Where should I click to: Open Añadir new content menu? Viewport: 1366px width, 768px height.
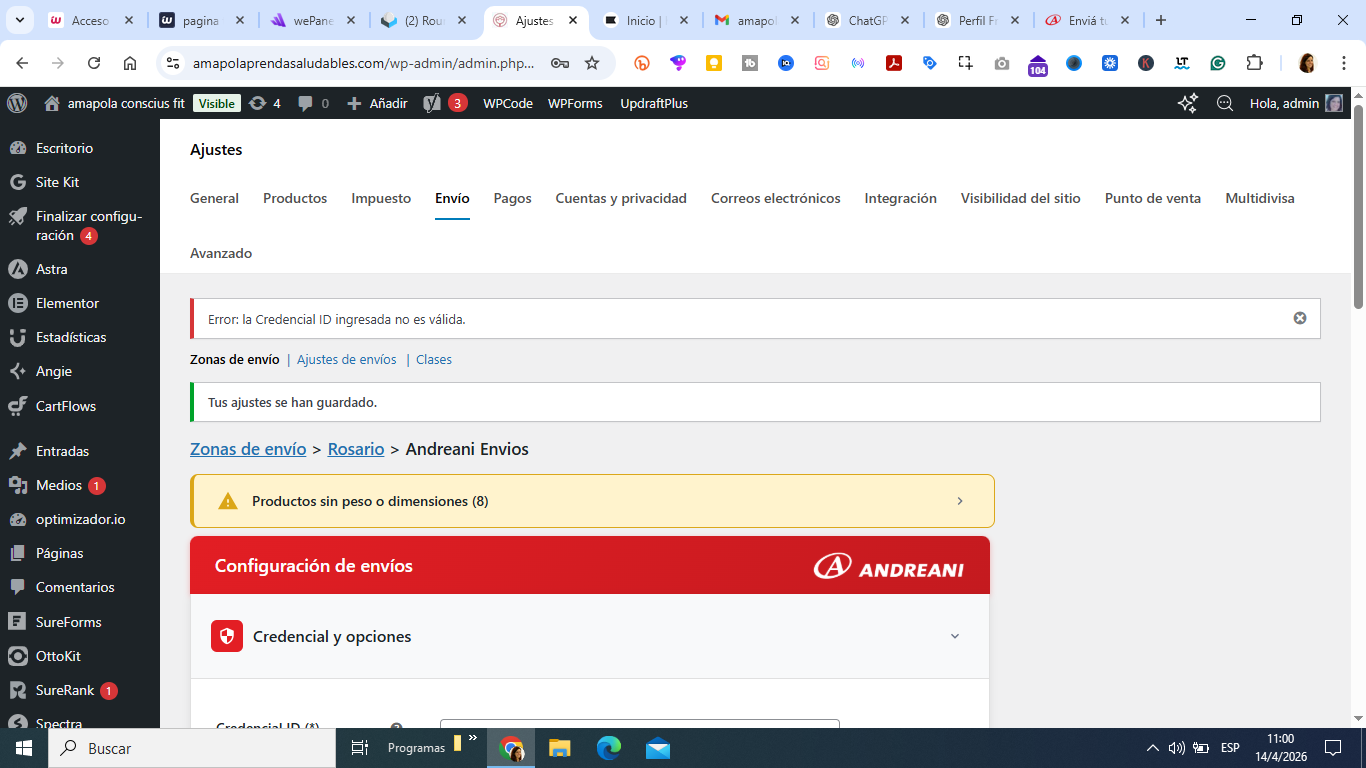click(x=377, y=103)
